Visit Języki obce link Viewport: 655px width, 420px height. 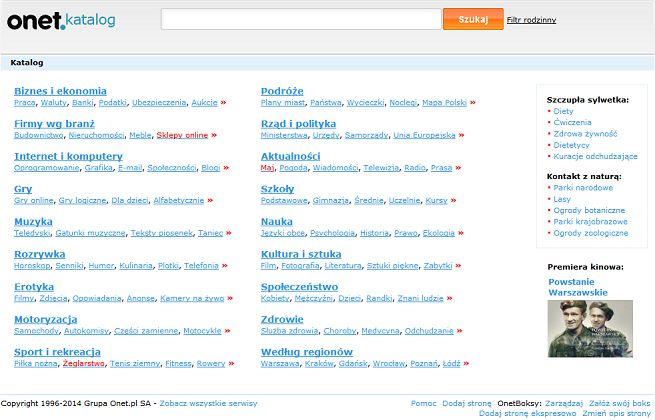pos(283,233)
